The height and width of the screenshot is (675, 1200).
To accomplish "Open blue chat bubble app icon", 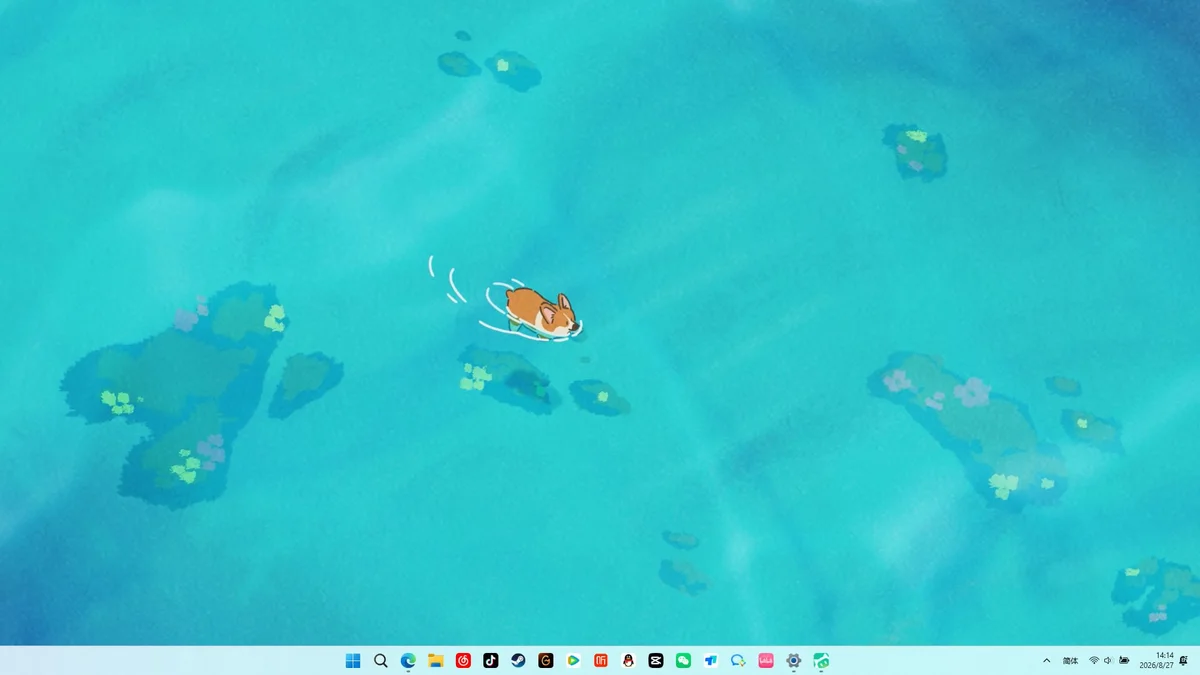I will (738, 660).
